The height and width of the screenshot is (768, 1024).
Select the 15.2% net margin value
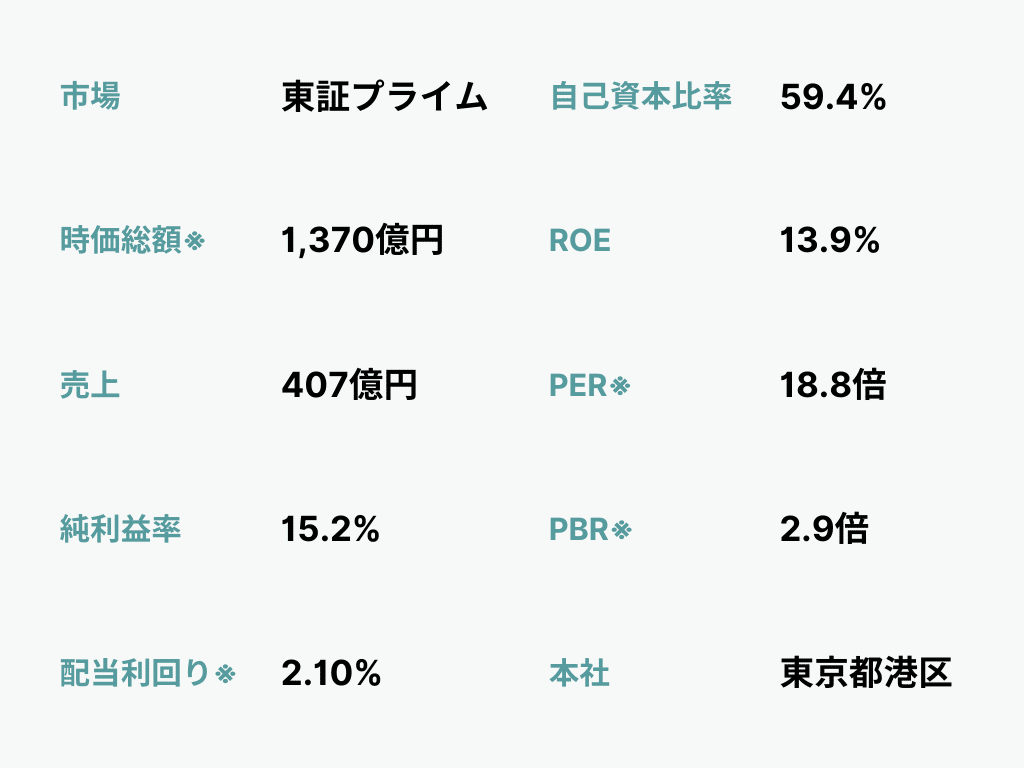pos(330,529)
